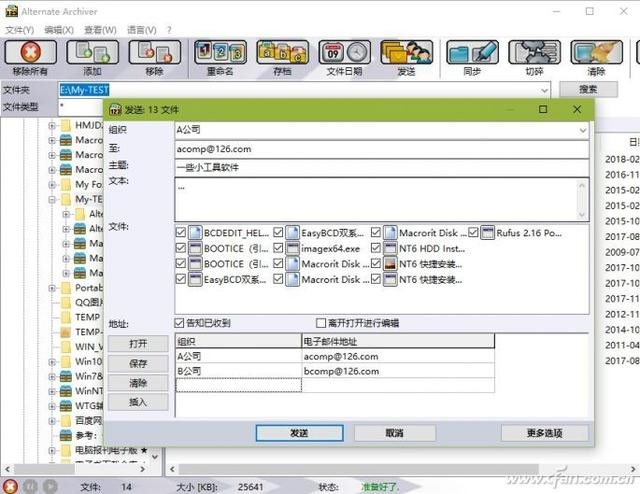
Task: Click the text box vertical scrollbar down arrow
Action: coord(582,214)
